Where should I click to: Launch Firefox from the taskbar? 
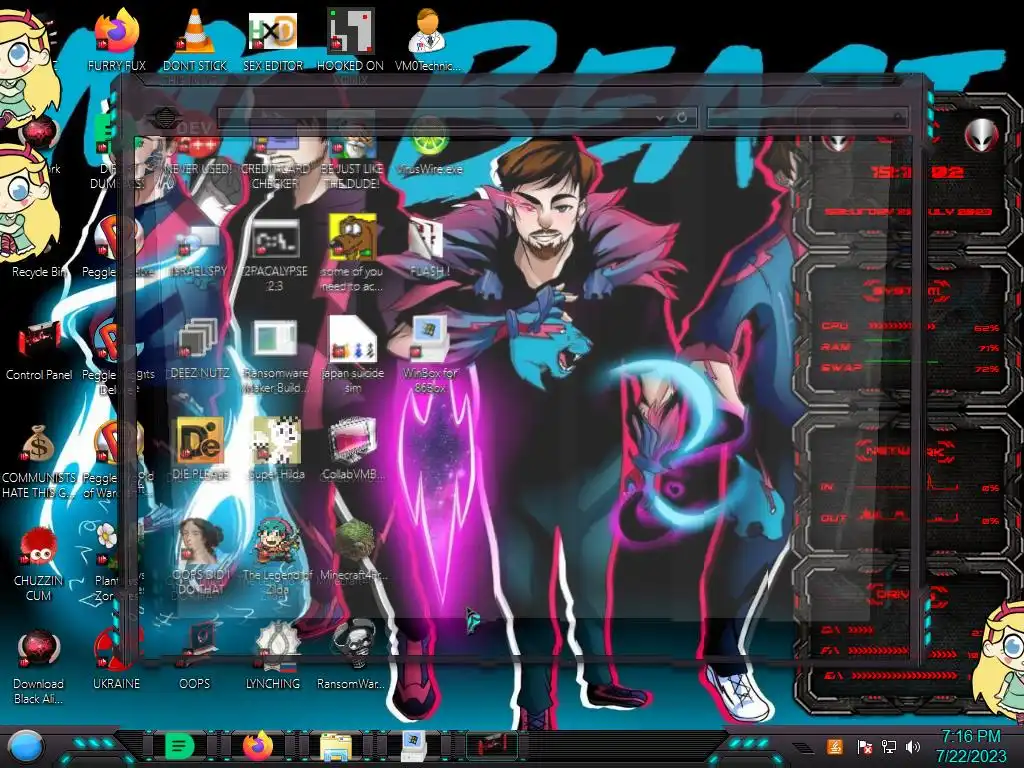tap(258, 746)
